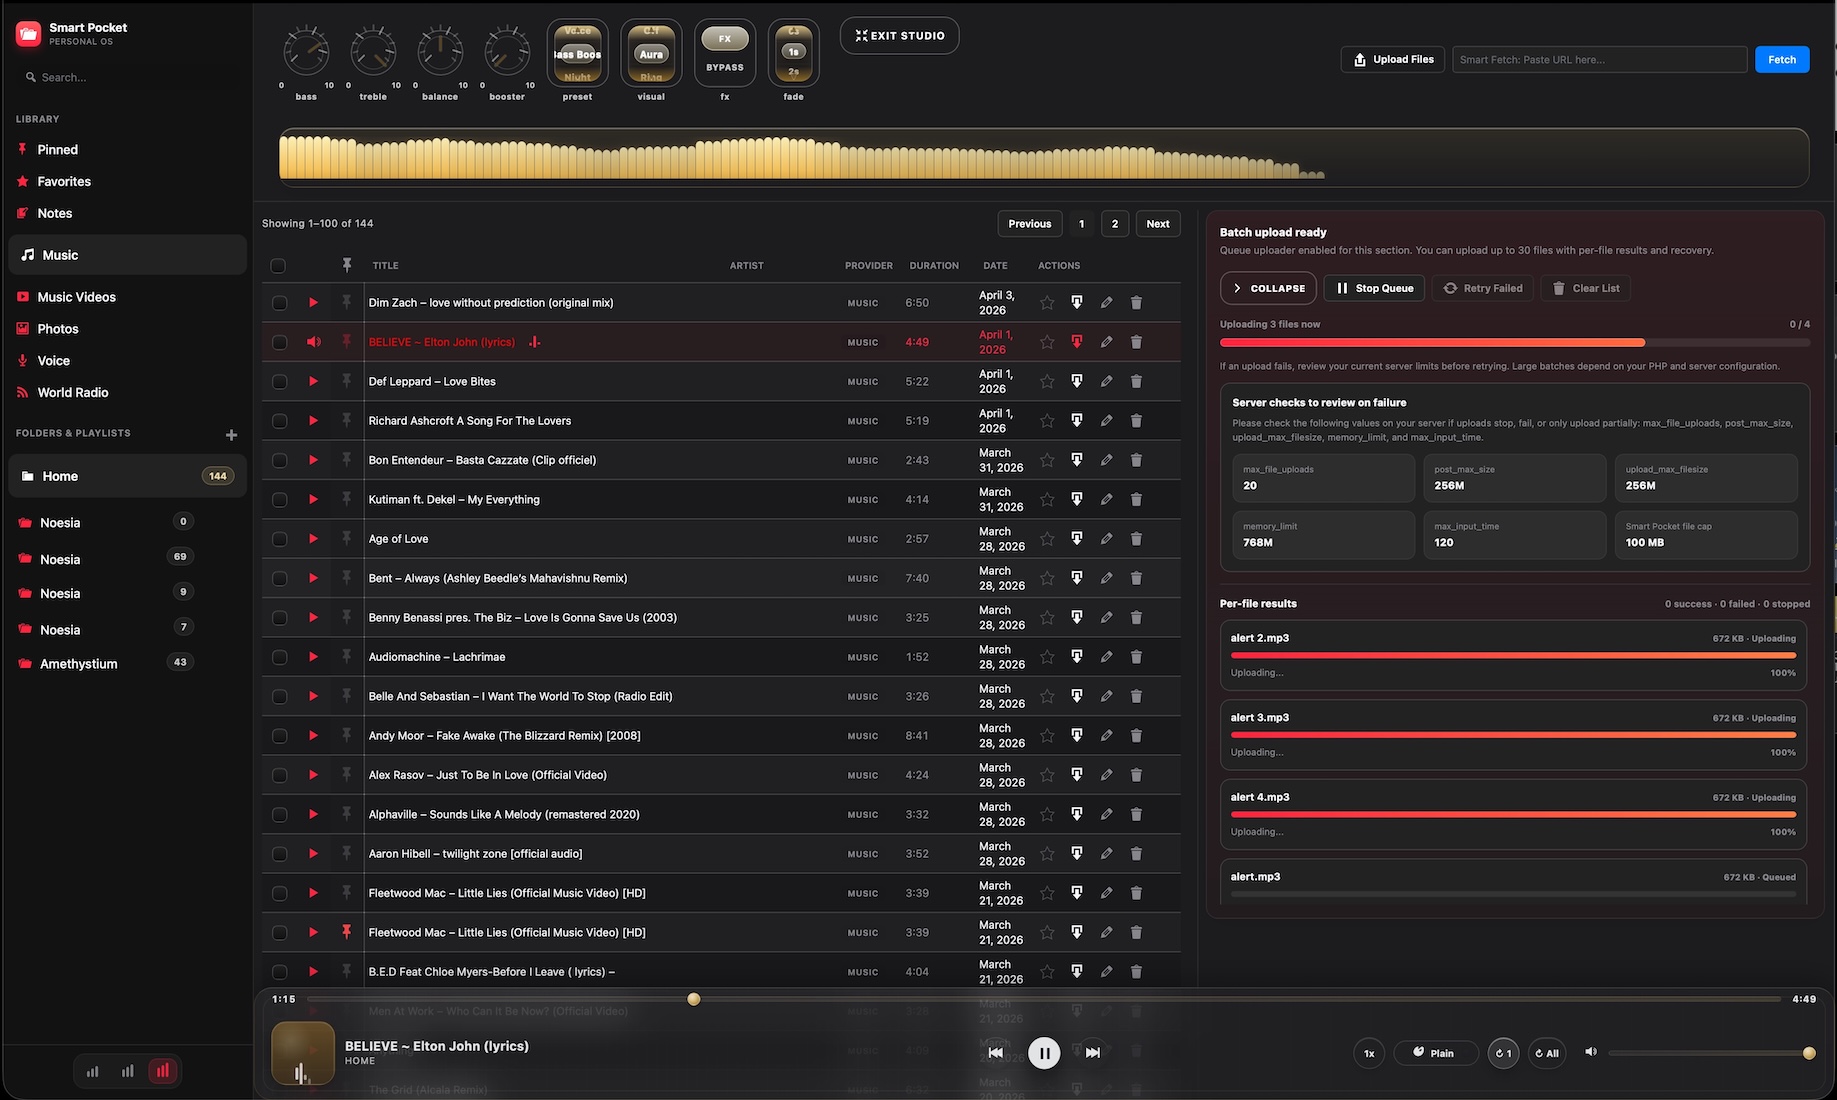The height and width of the screenshot is (1100, 1837).
Task: Check the Age of Love row checkbox
Action: coord(279,539)
